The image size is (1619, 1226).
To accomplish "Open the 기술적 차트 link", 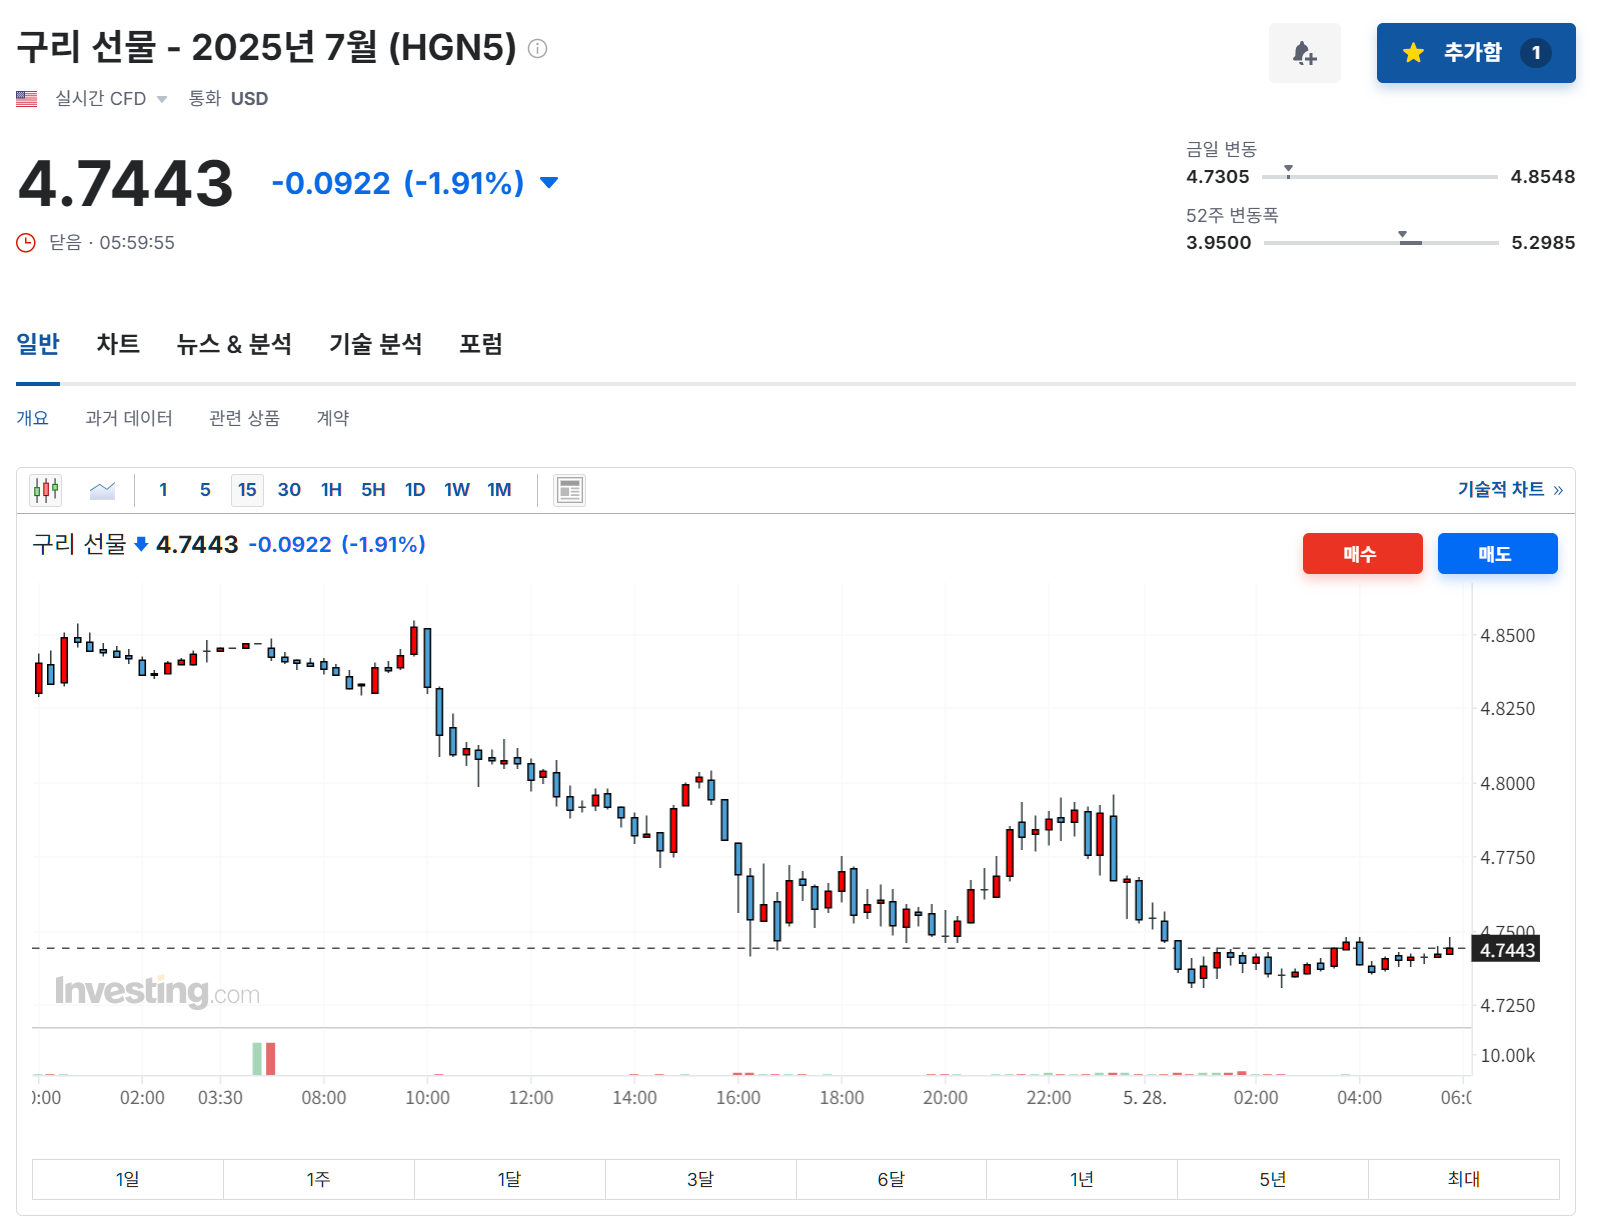I will [1510, 490].
